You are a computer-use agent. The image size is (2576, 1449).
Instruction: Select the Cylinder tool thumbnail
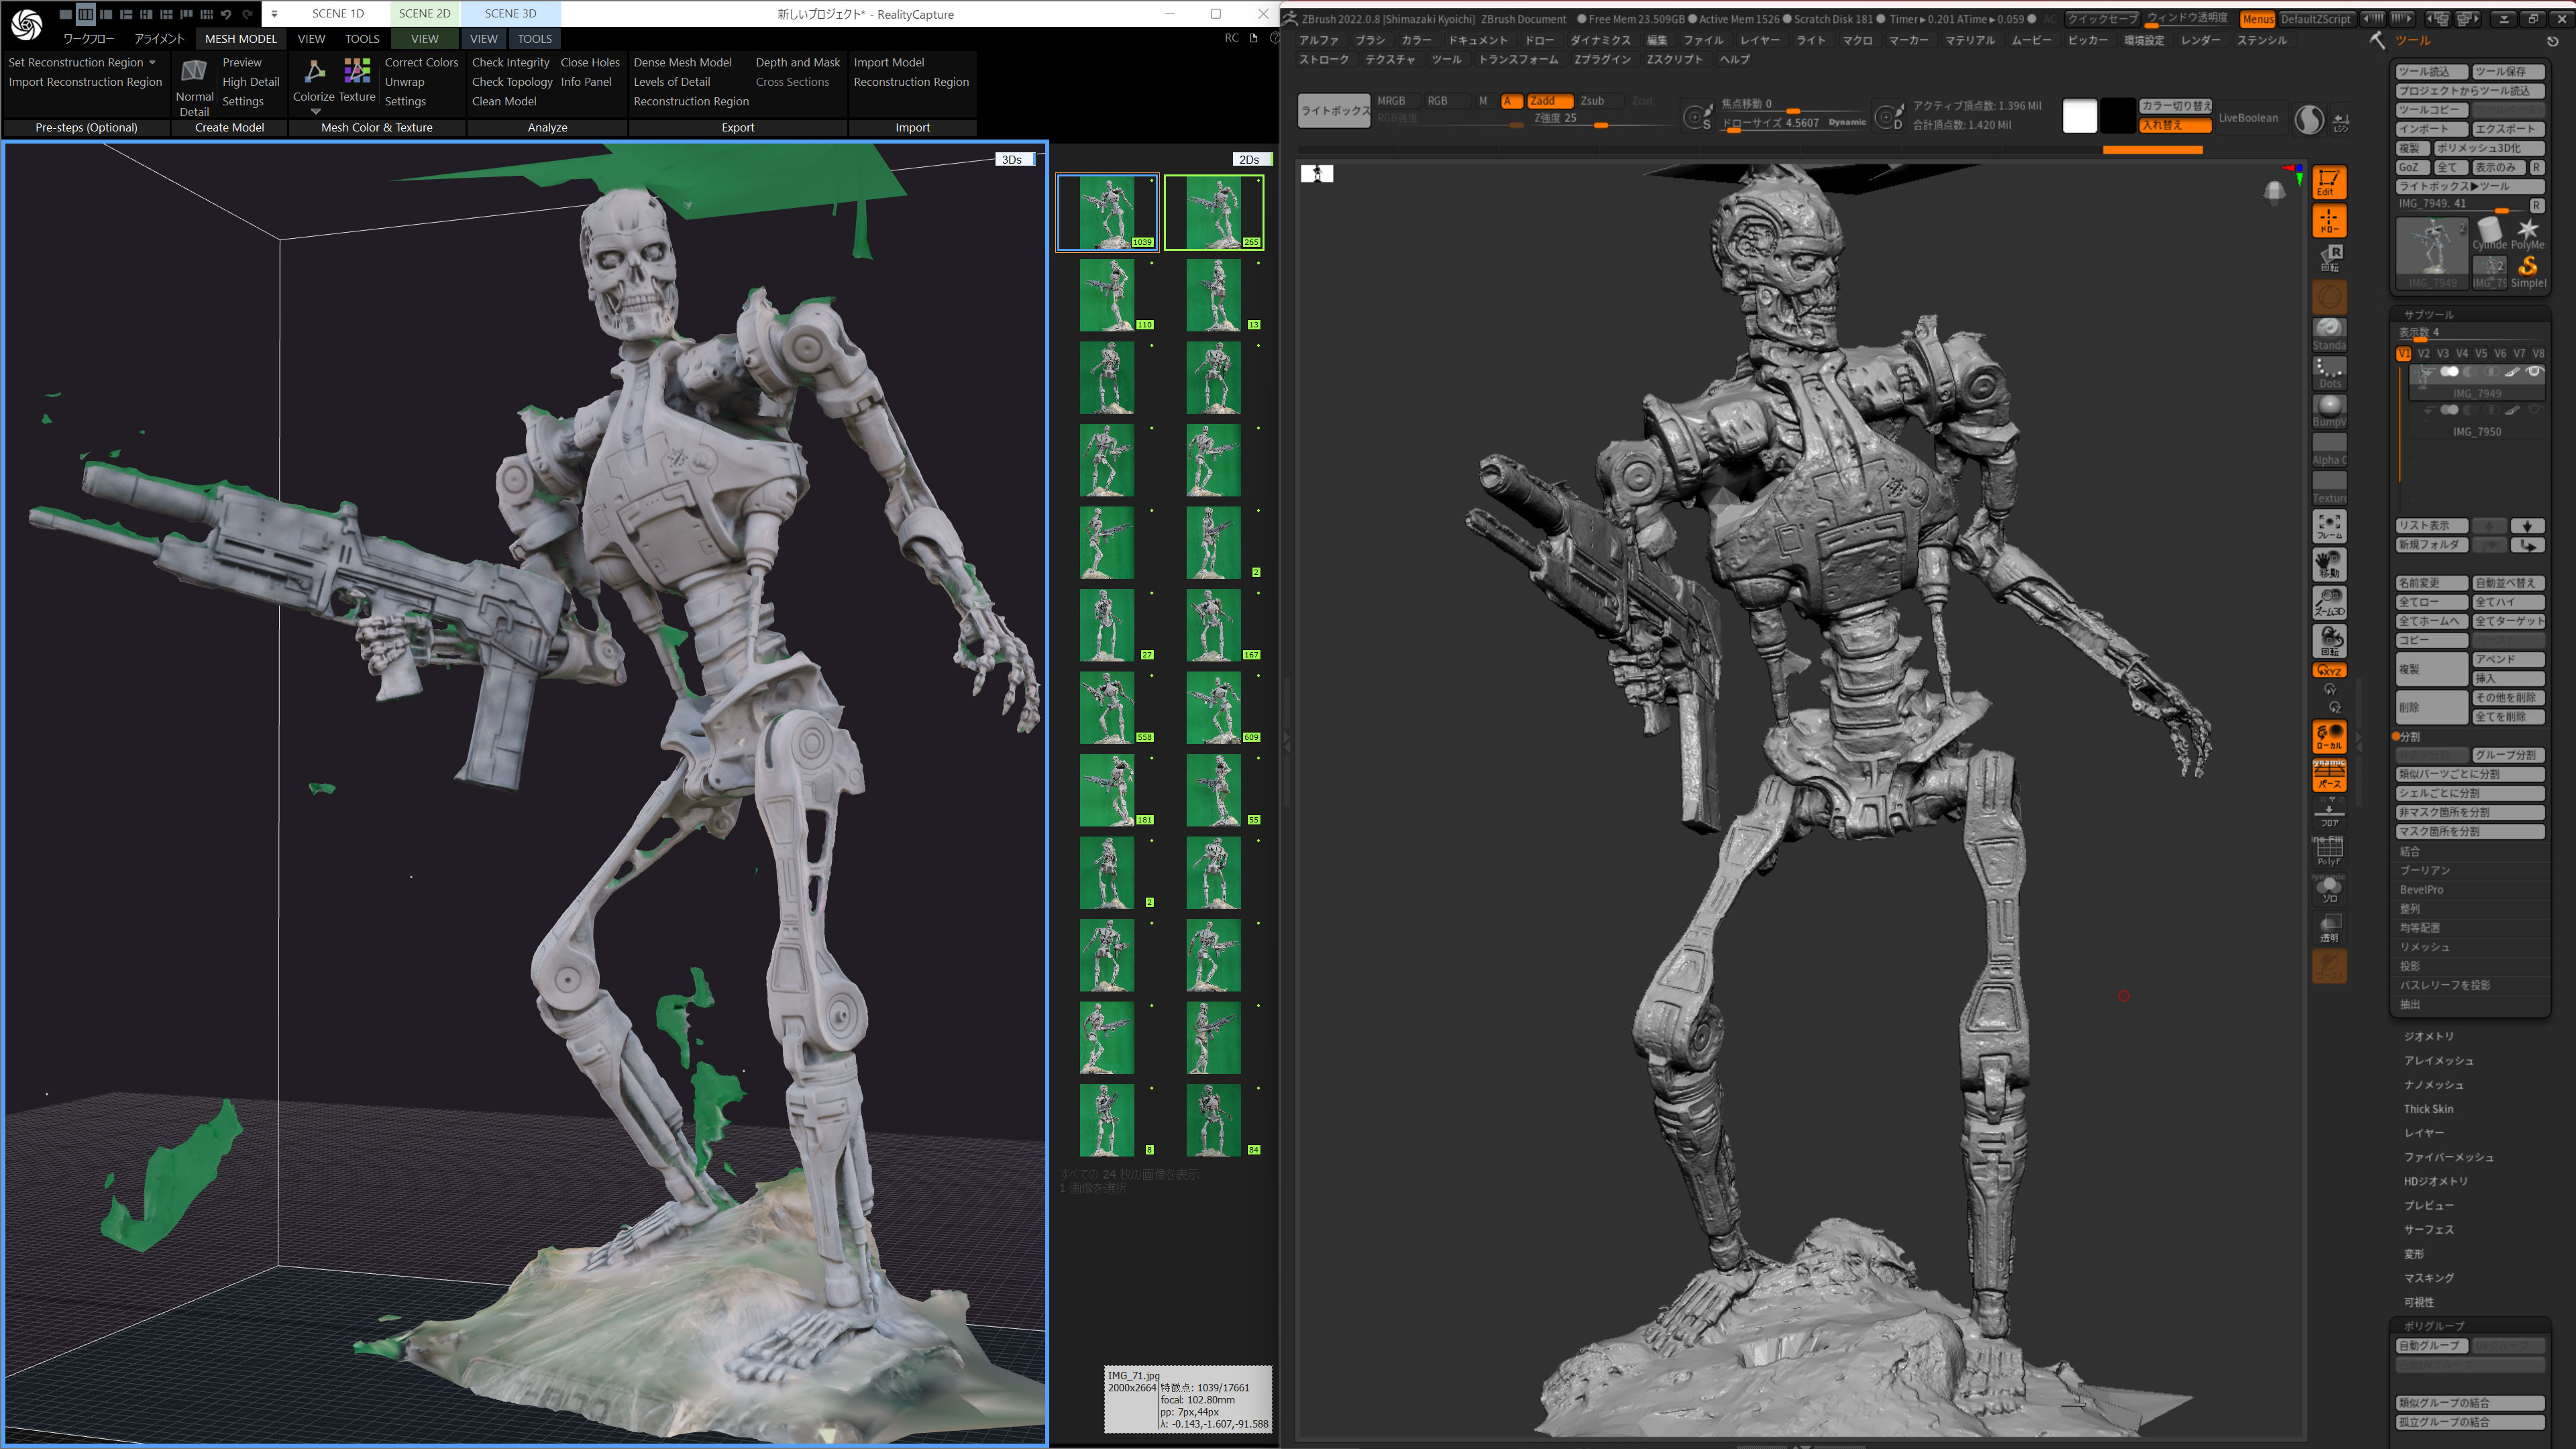click(2489, 234)
